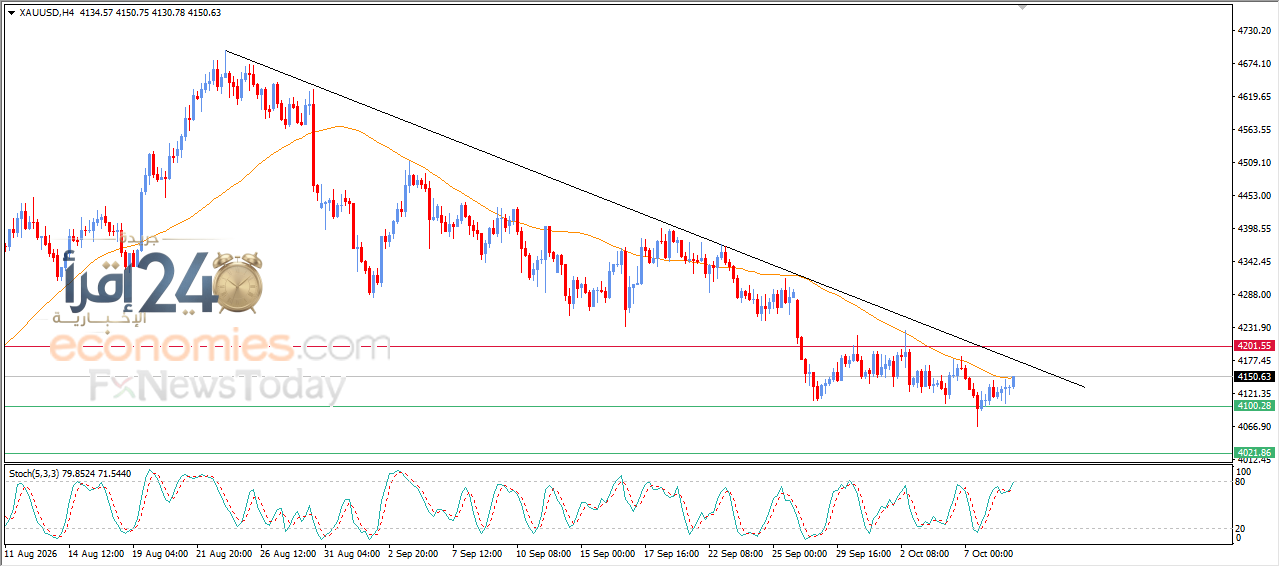
Task: Click 4509.10 on the price axis
Action: coord(1254,163)
